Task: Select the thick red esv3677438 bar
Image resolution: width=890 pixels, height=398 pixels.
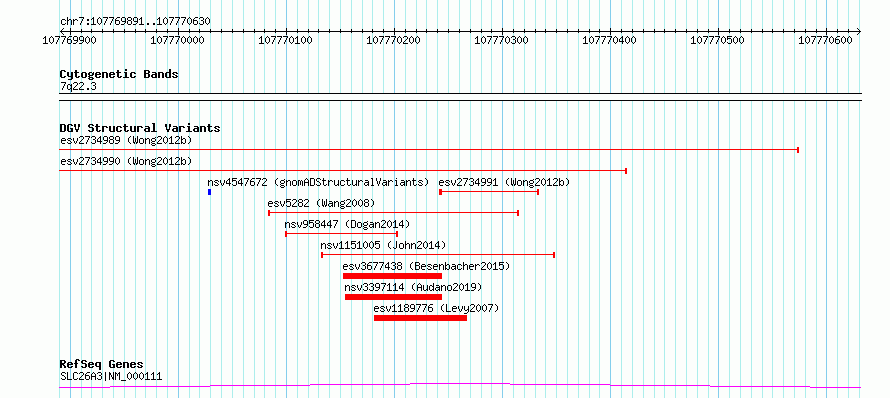Action: (392, 276)
